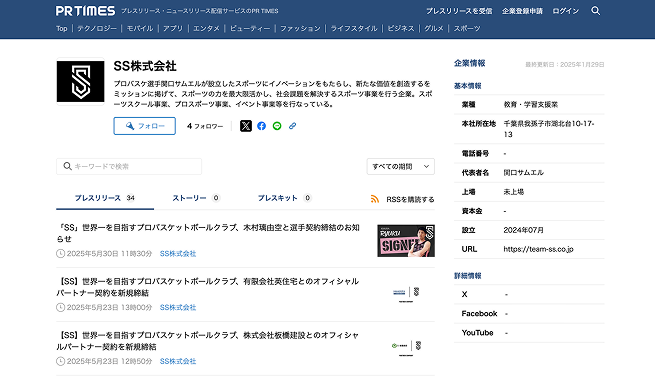Select the プレスリリース tab
This screenshot has height=376, width=655.
pyautogui.click(x=105, y=198)
